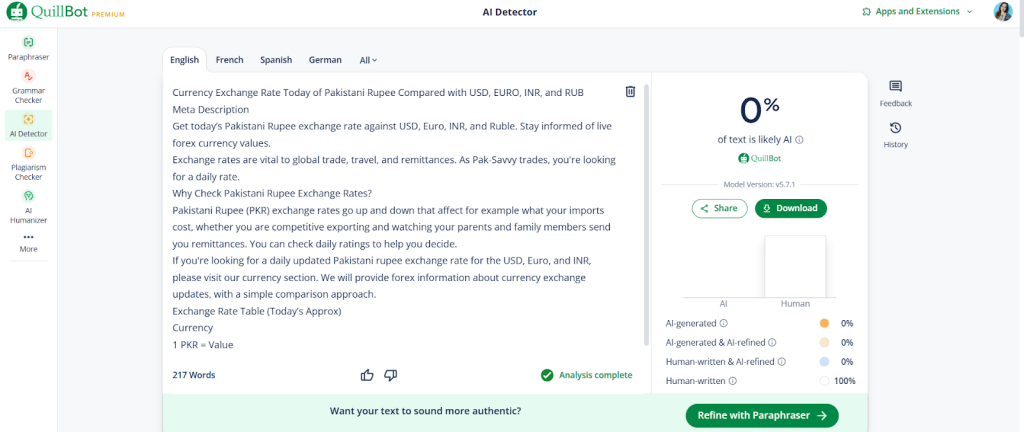Open the Plagiarism Checker tool

pos(28,163)
